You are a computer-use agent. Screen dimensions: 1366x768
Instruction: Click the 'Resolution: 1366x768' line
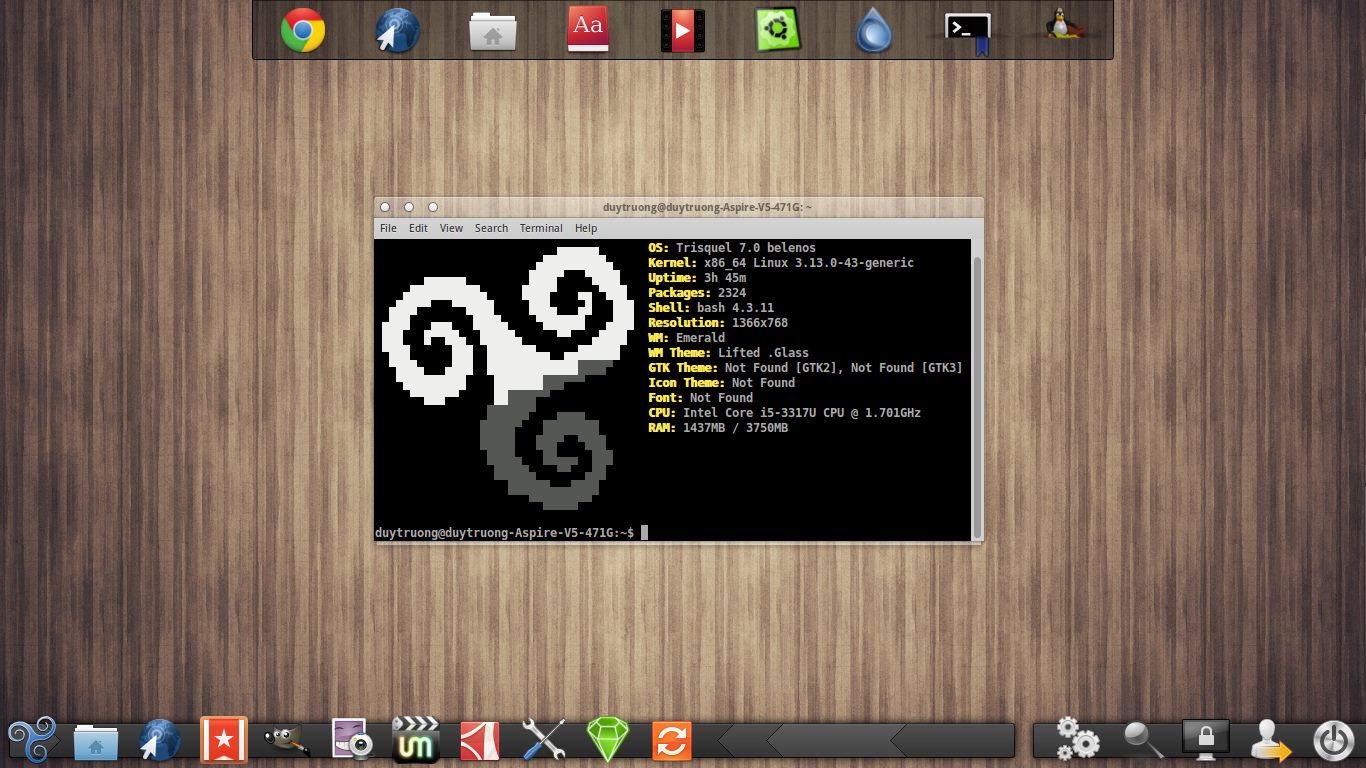point(718,322)
